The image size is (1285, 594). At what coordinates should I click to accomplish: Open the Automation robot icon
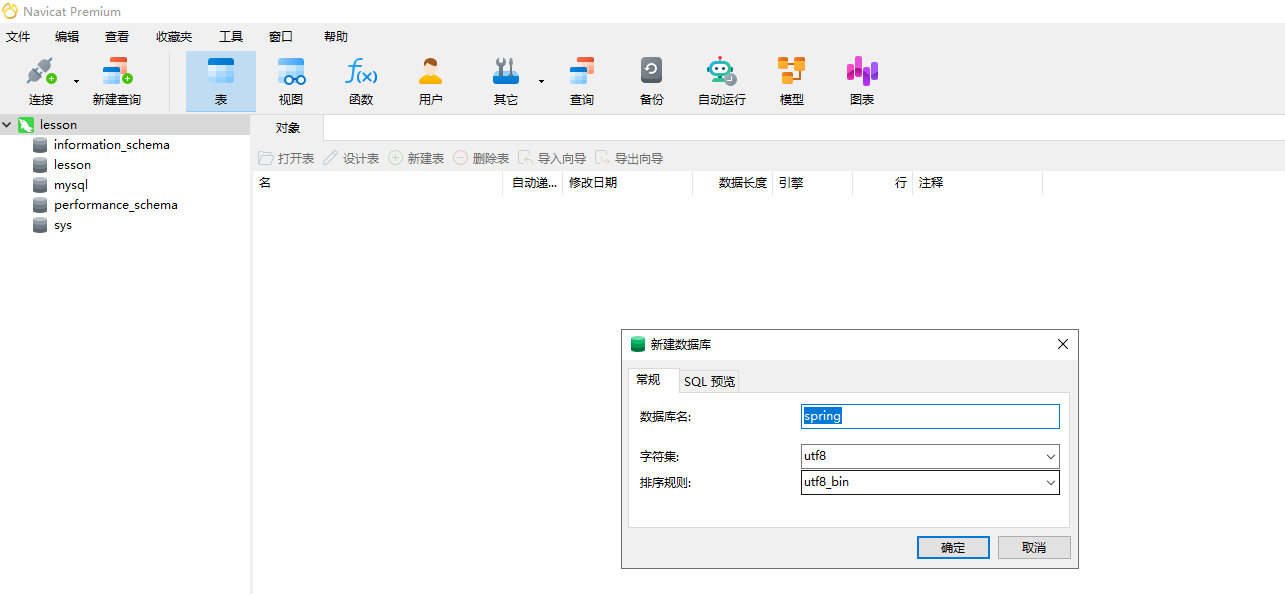point(722,81)
